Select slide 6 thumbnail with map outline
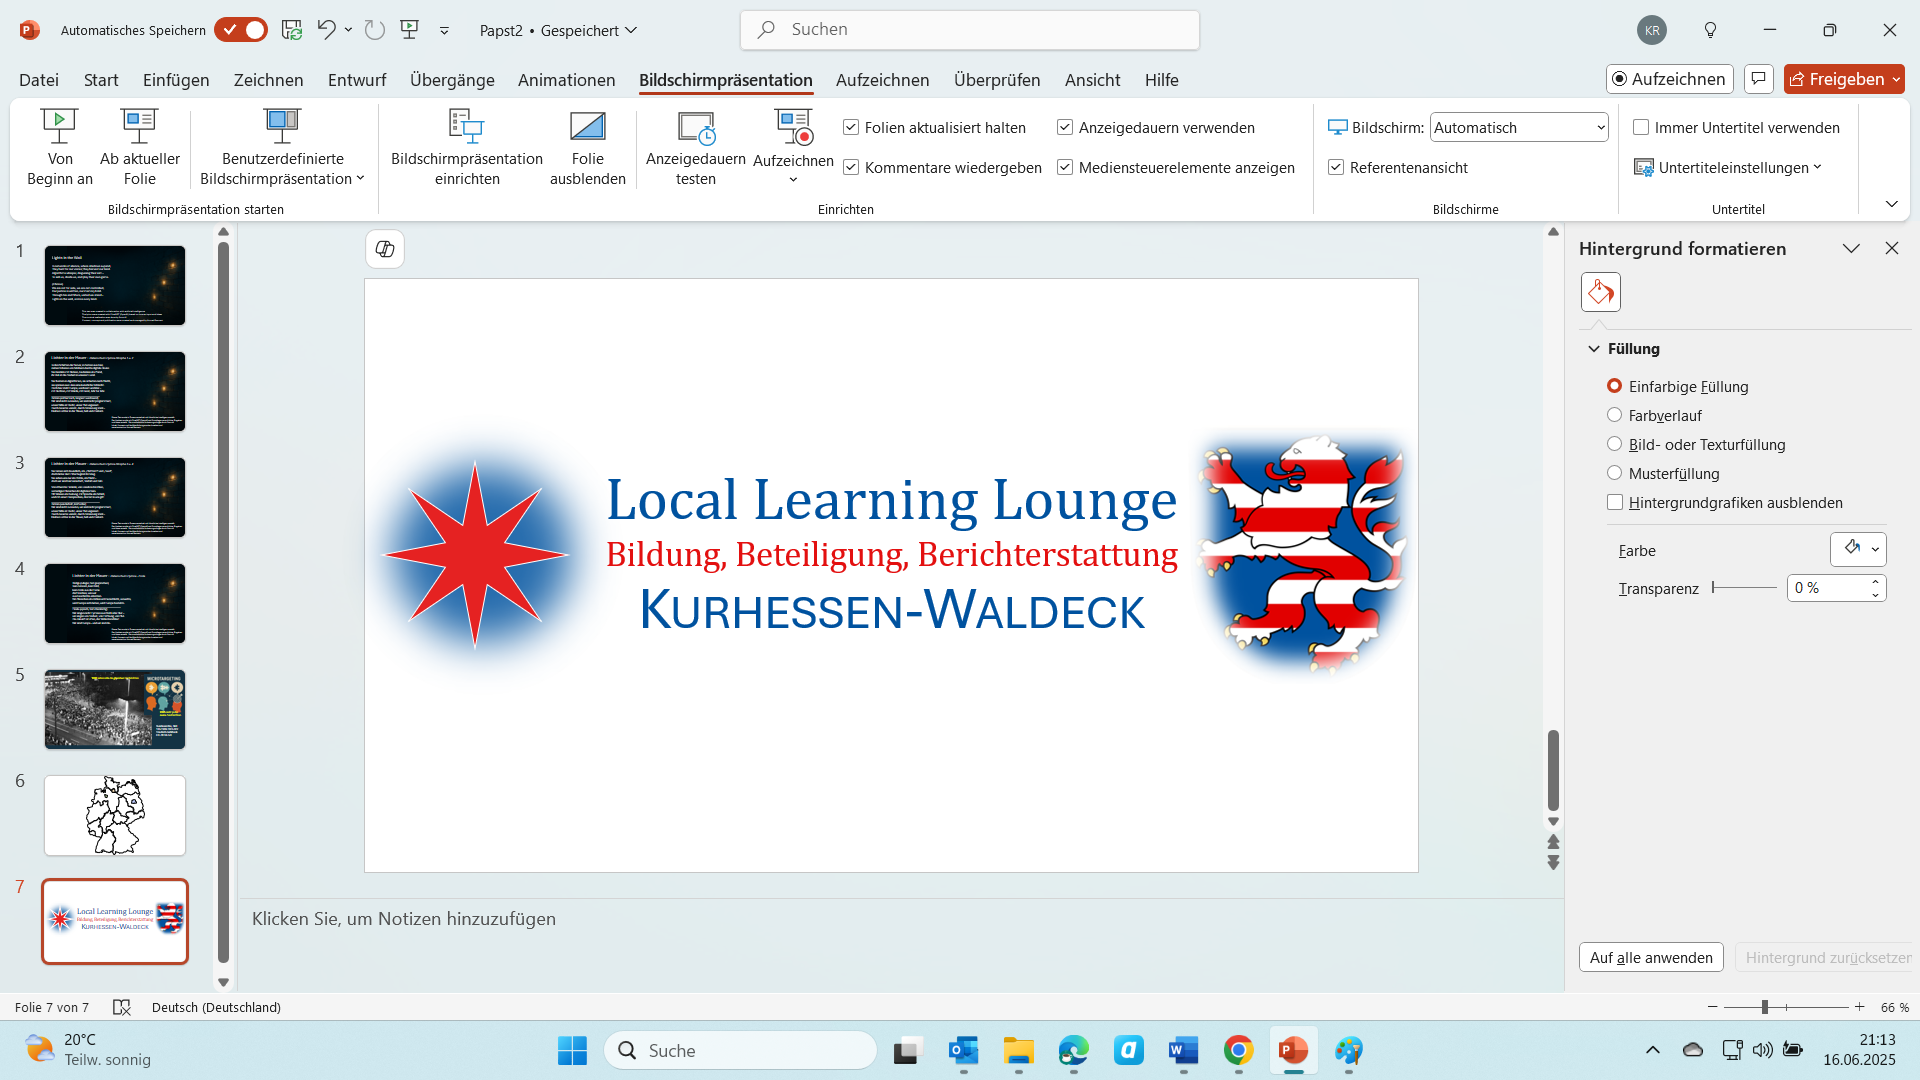This screenshot has height=1080, width=1920. tap(115, 815)
